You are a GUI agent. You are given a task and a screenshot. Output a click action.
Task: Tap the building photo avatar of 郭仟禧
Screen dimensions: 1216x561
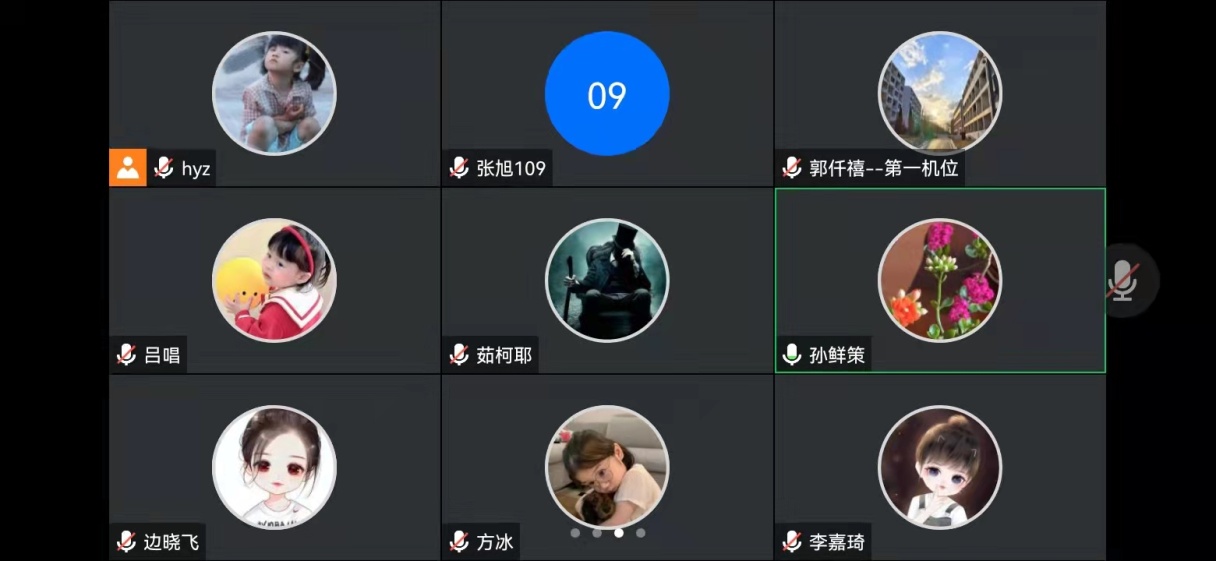[940, 94]
